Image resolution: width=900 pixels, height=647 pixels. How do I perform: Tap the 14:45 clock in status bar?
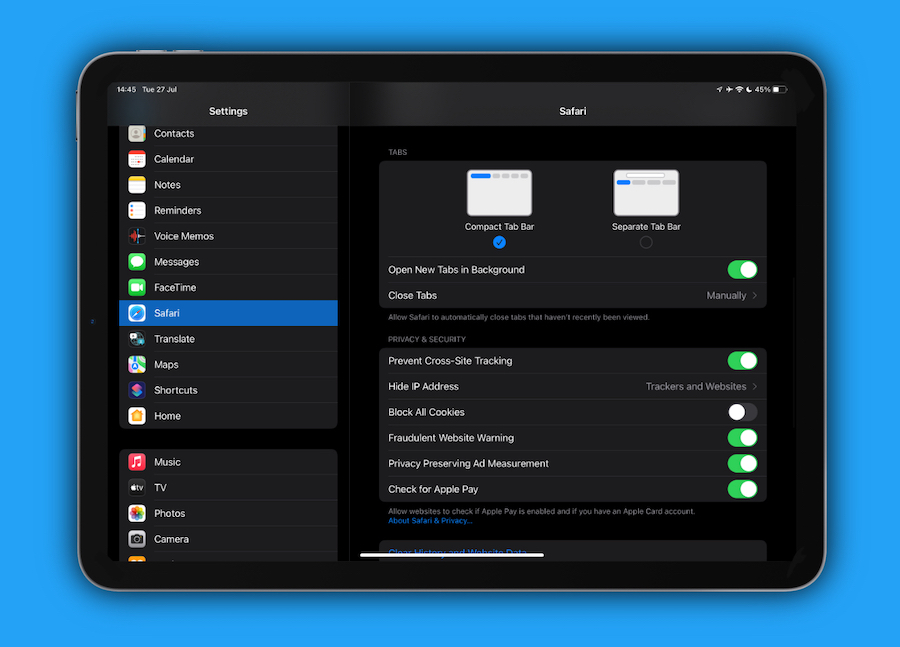coord(126,90)
